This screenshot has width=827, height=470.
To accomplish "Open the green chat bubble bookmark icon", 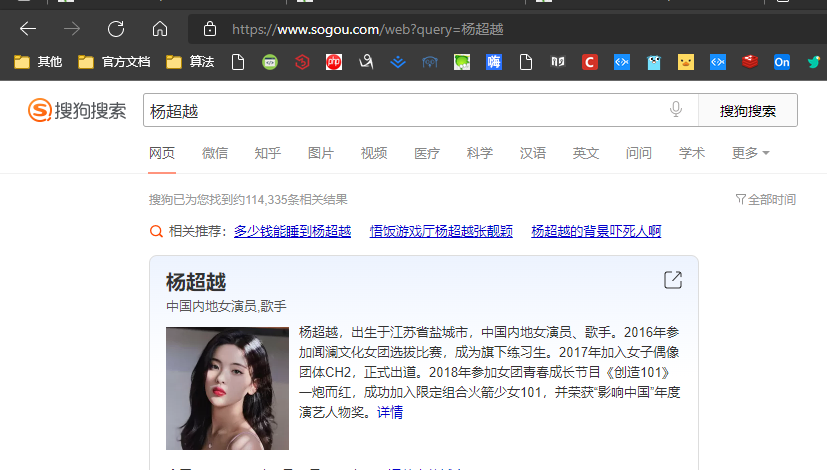I will (462, 62).
